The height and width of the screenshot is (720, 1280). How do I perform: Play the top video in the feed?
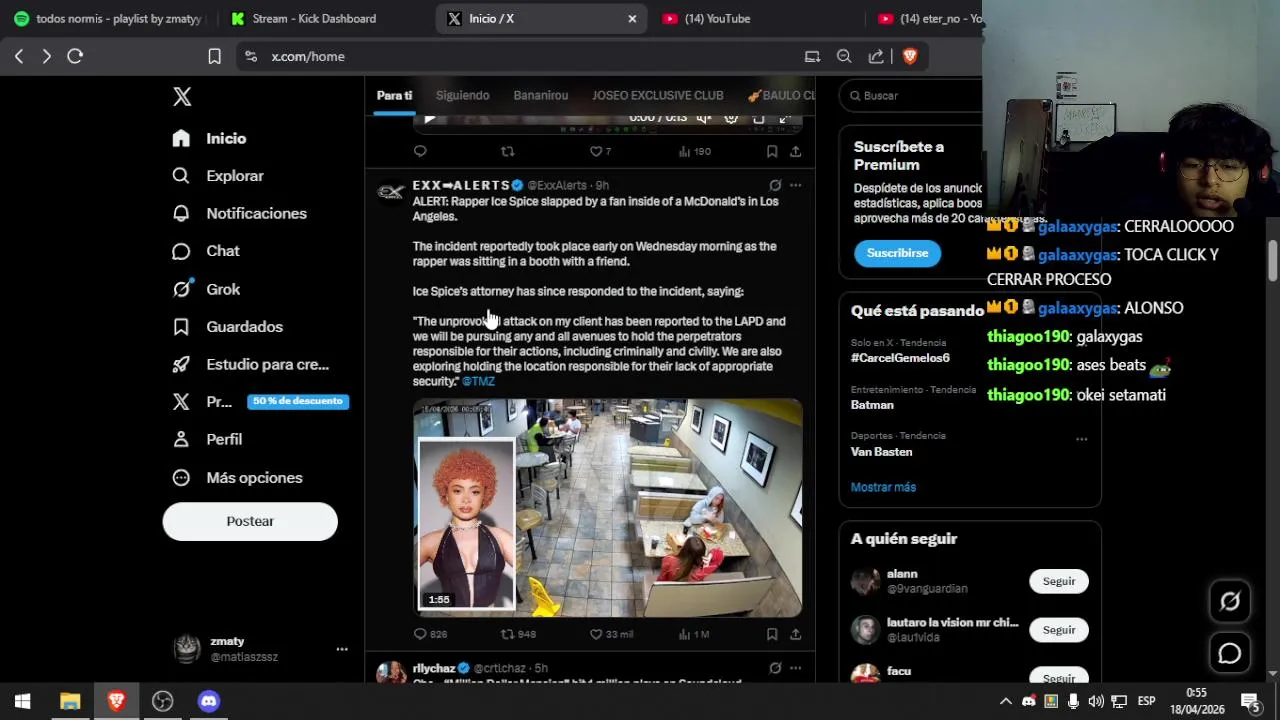(430, 118)
